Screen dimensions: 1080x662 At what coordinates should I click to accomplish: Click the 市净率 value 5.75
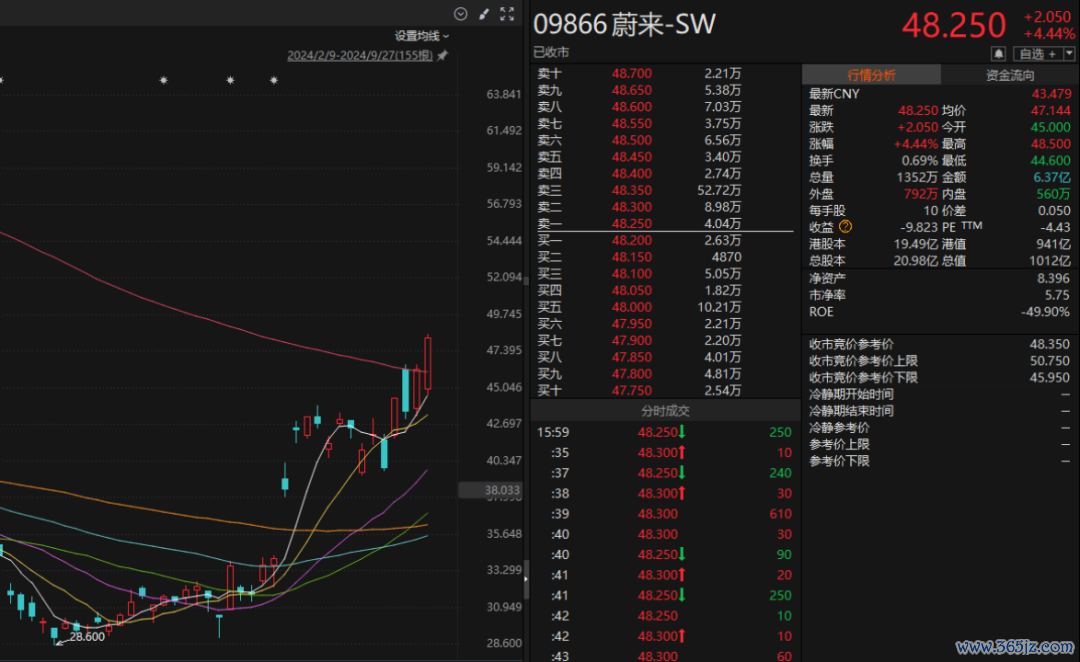point(1057,295)
